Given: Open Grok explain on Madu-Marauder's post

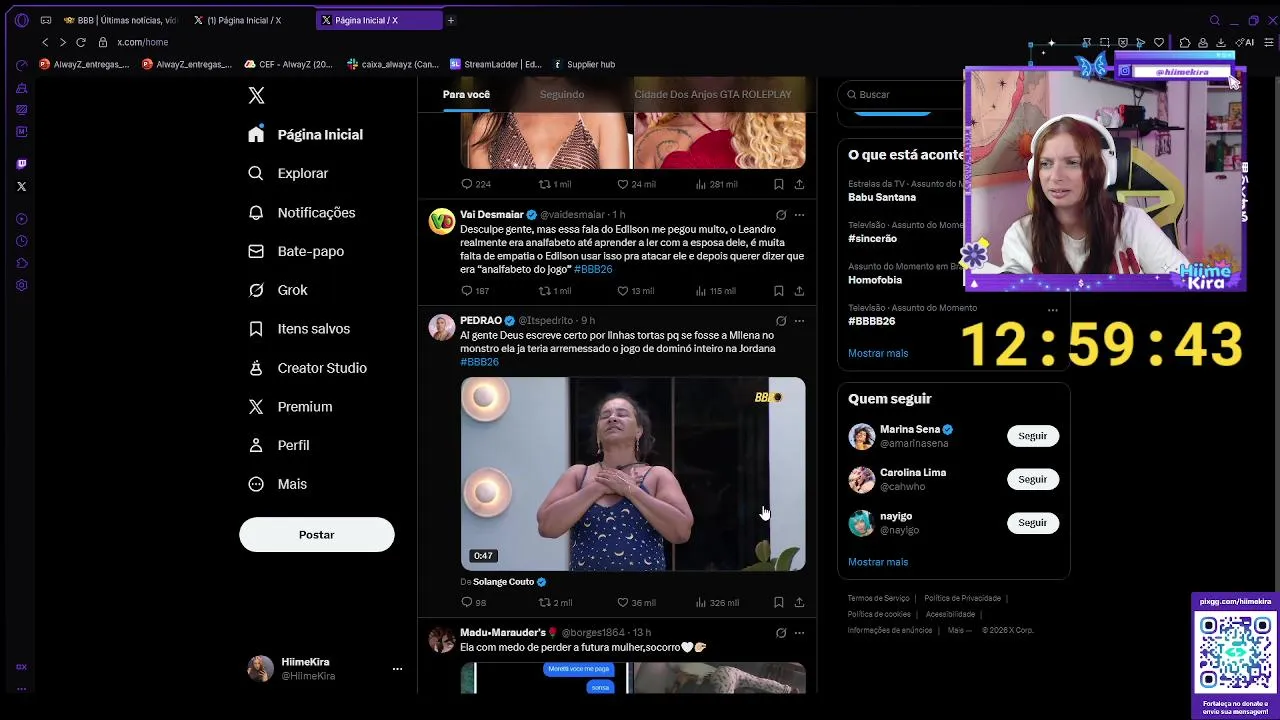Looking at the screenshot, I should click(781, 632).
